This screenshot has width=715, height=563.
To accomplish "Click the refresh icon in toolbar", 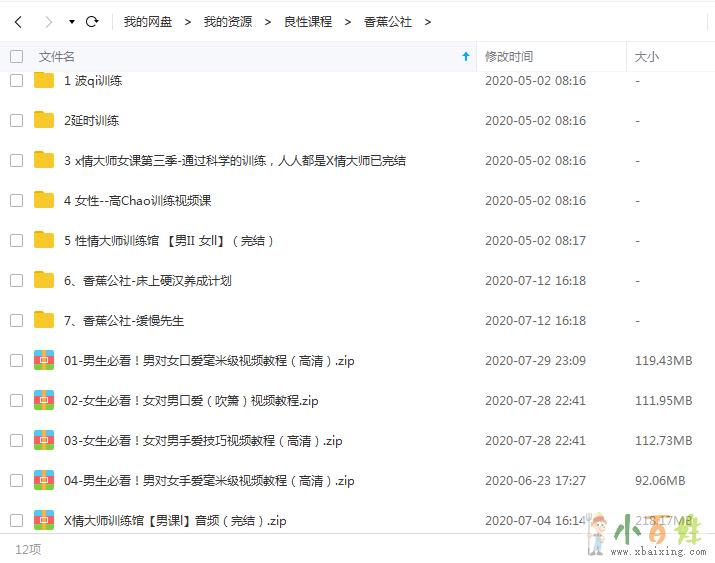I will pyautogui.click(x=92, y=21).
